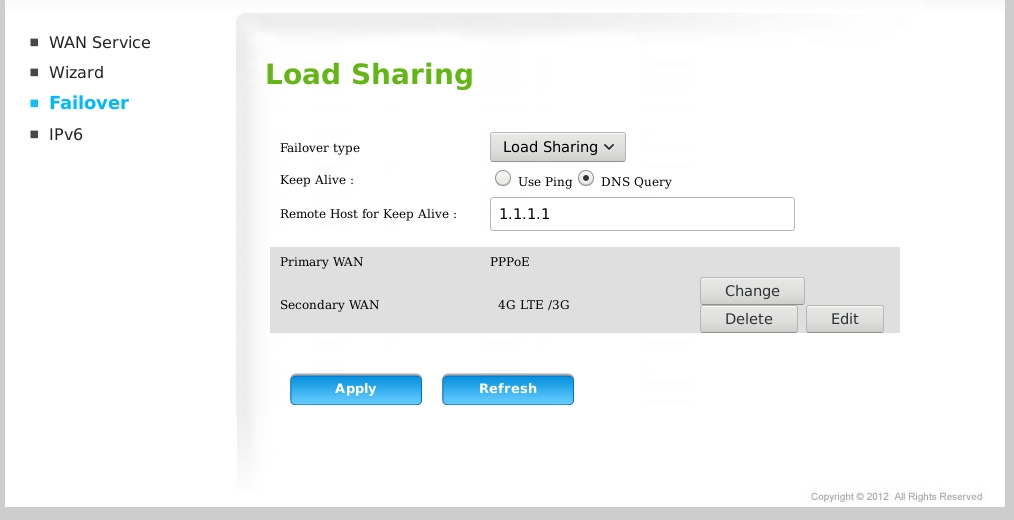
Task: Click the Load Sharing page heading
Action: coord(369,74)
